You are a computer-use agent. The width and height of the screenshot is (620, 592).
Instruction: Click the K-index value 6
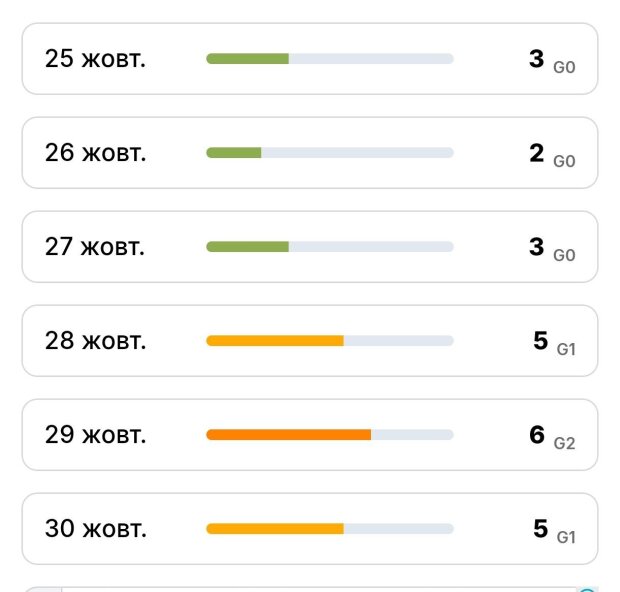537,435
